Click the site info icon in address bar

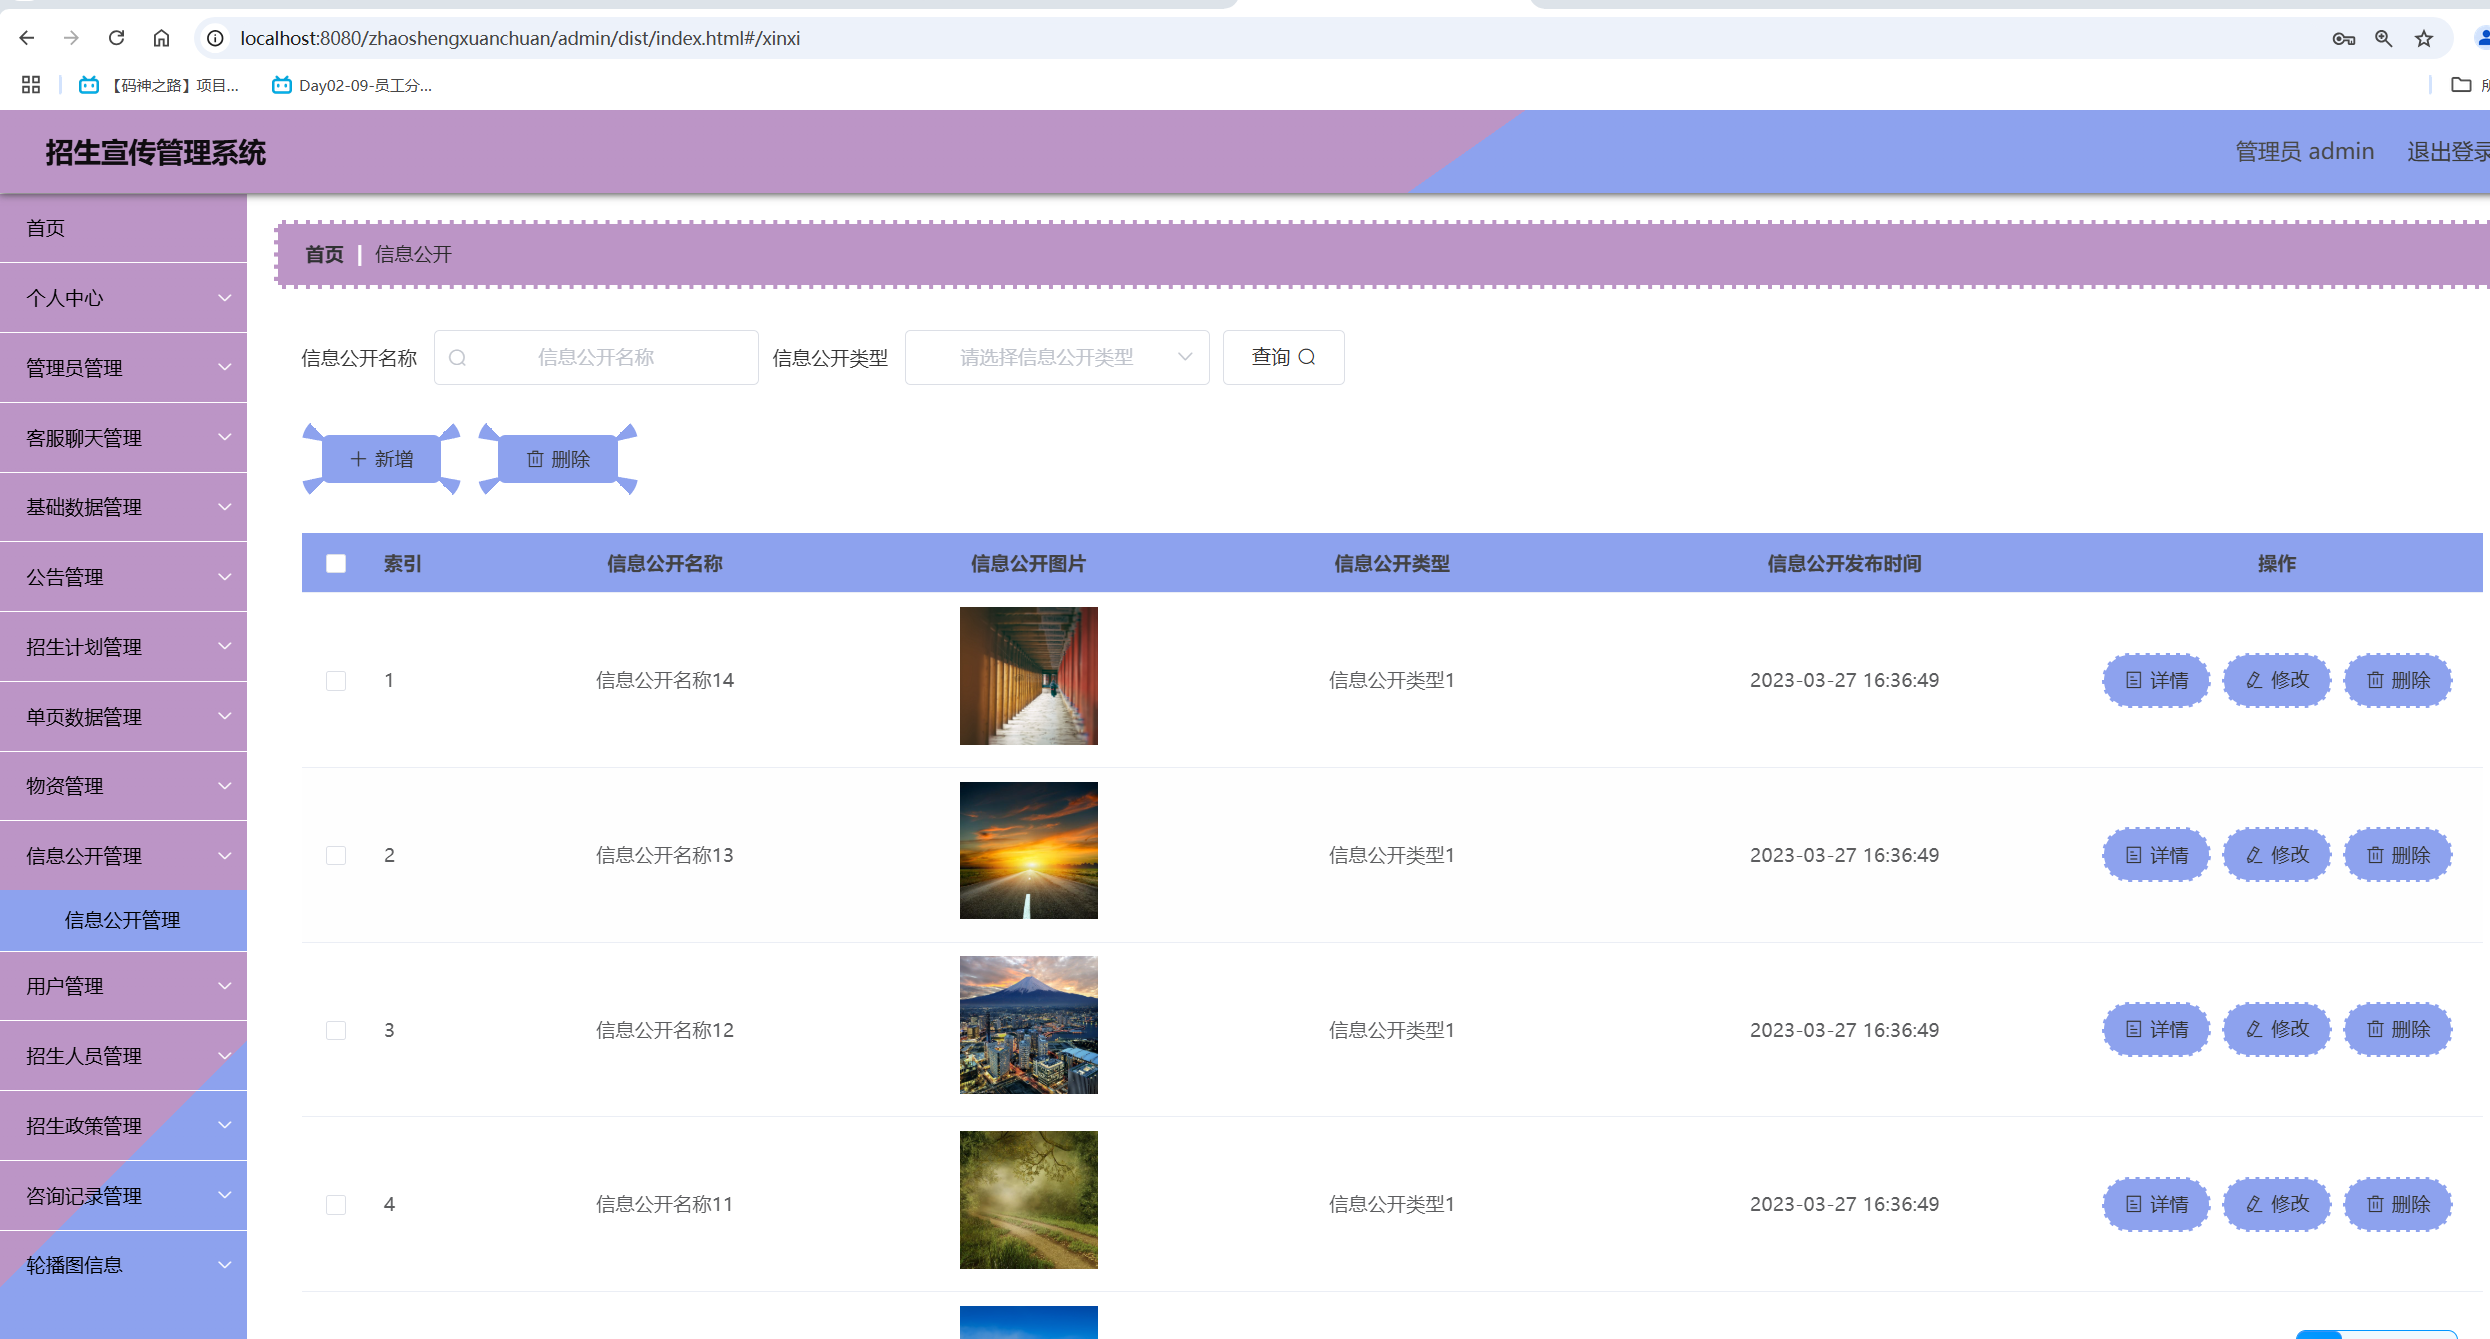[x=215, y=38]
